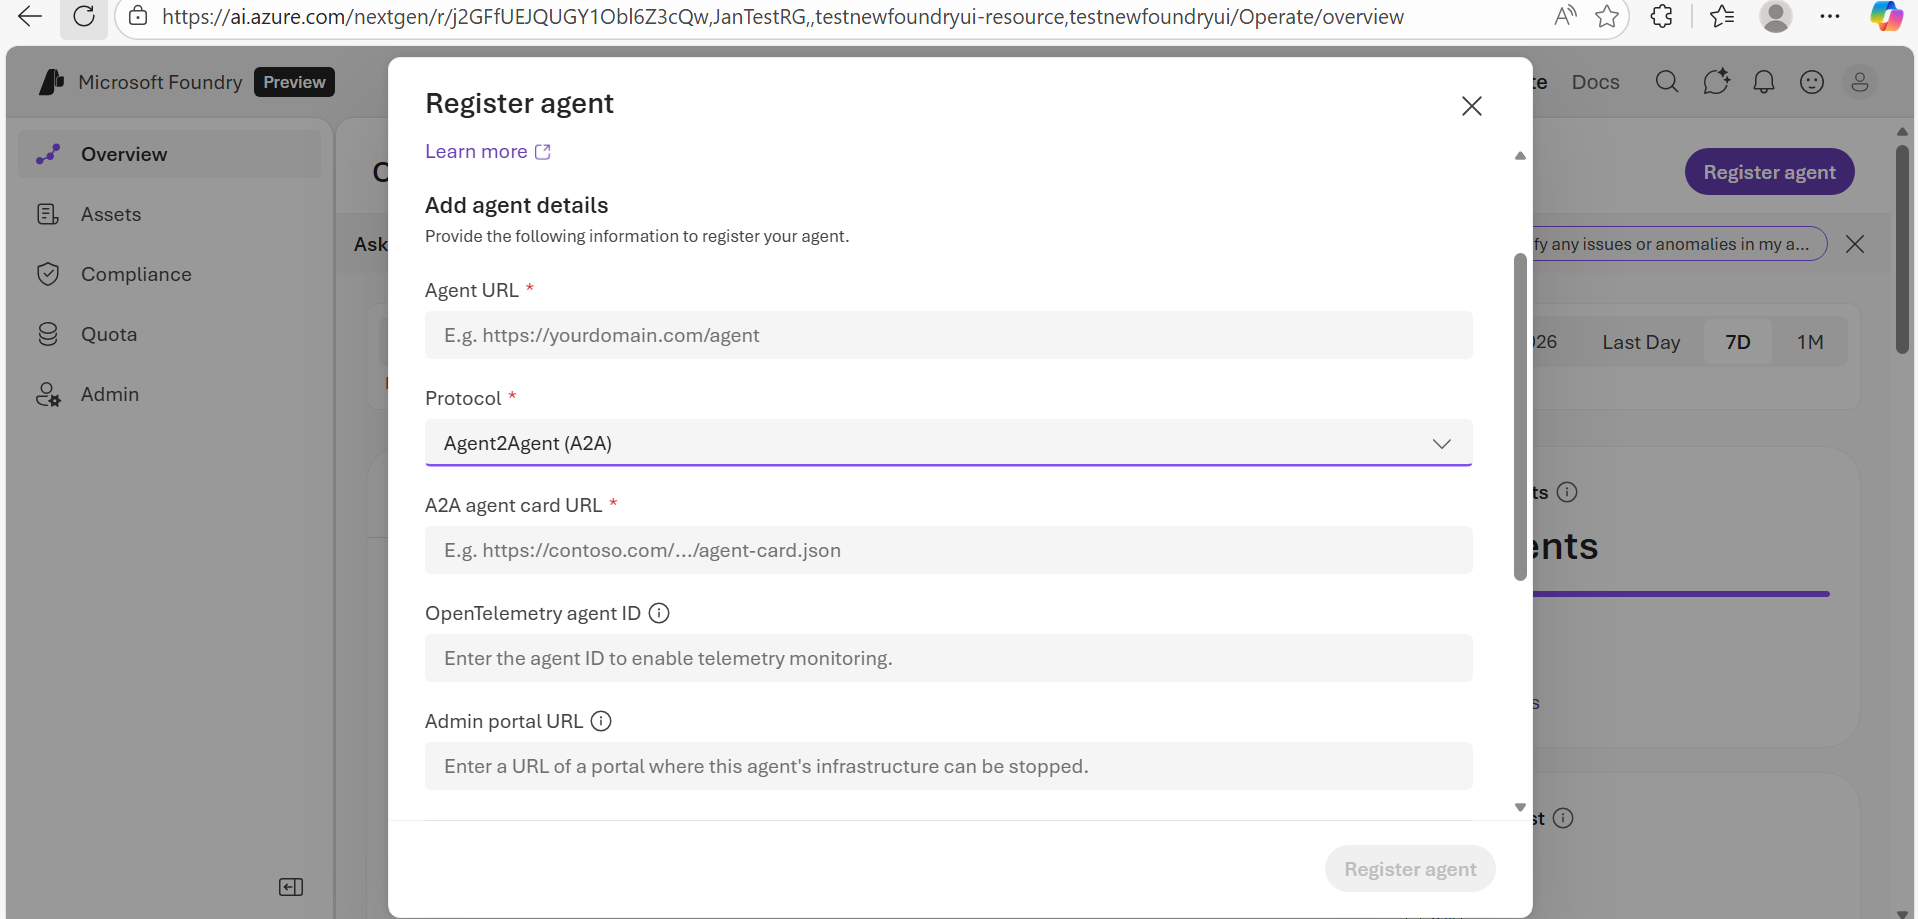Open the search magnifier in Foundry header
The height and width of the screenshot is (919, 1918).
click(x=1667, y=82)
